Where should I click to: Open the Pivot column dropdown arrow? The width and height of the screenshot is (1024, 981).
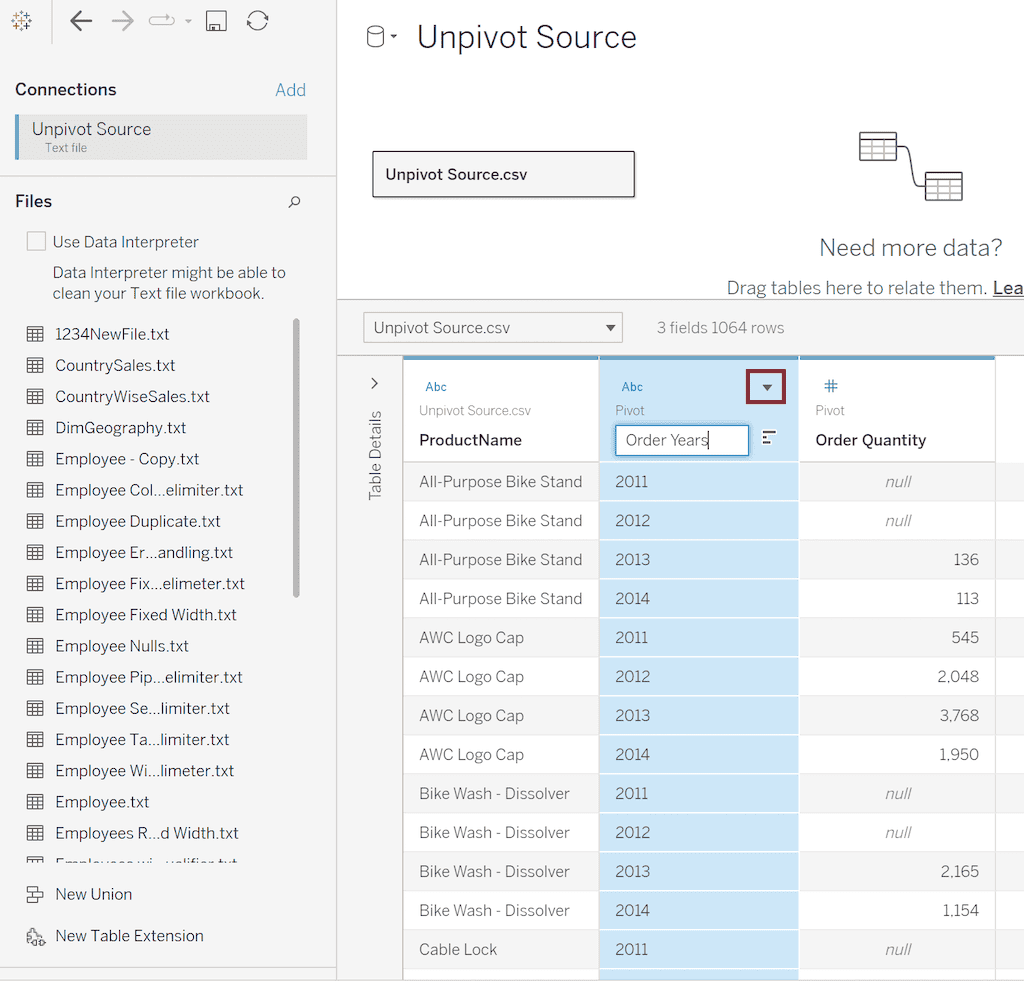[x=766, y=387]
